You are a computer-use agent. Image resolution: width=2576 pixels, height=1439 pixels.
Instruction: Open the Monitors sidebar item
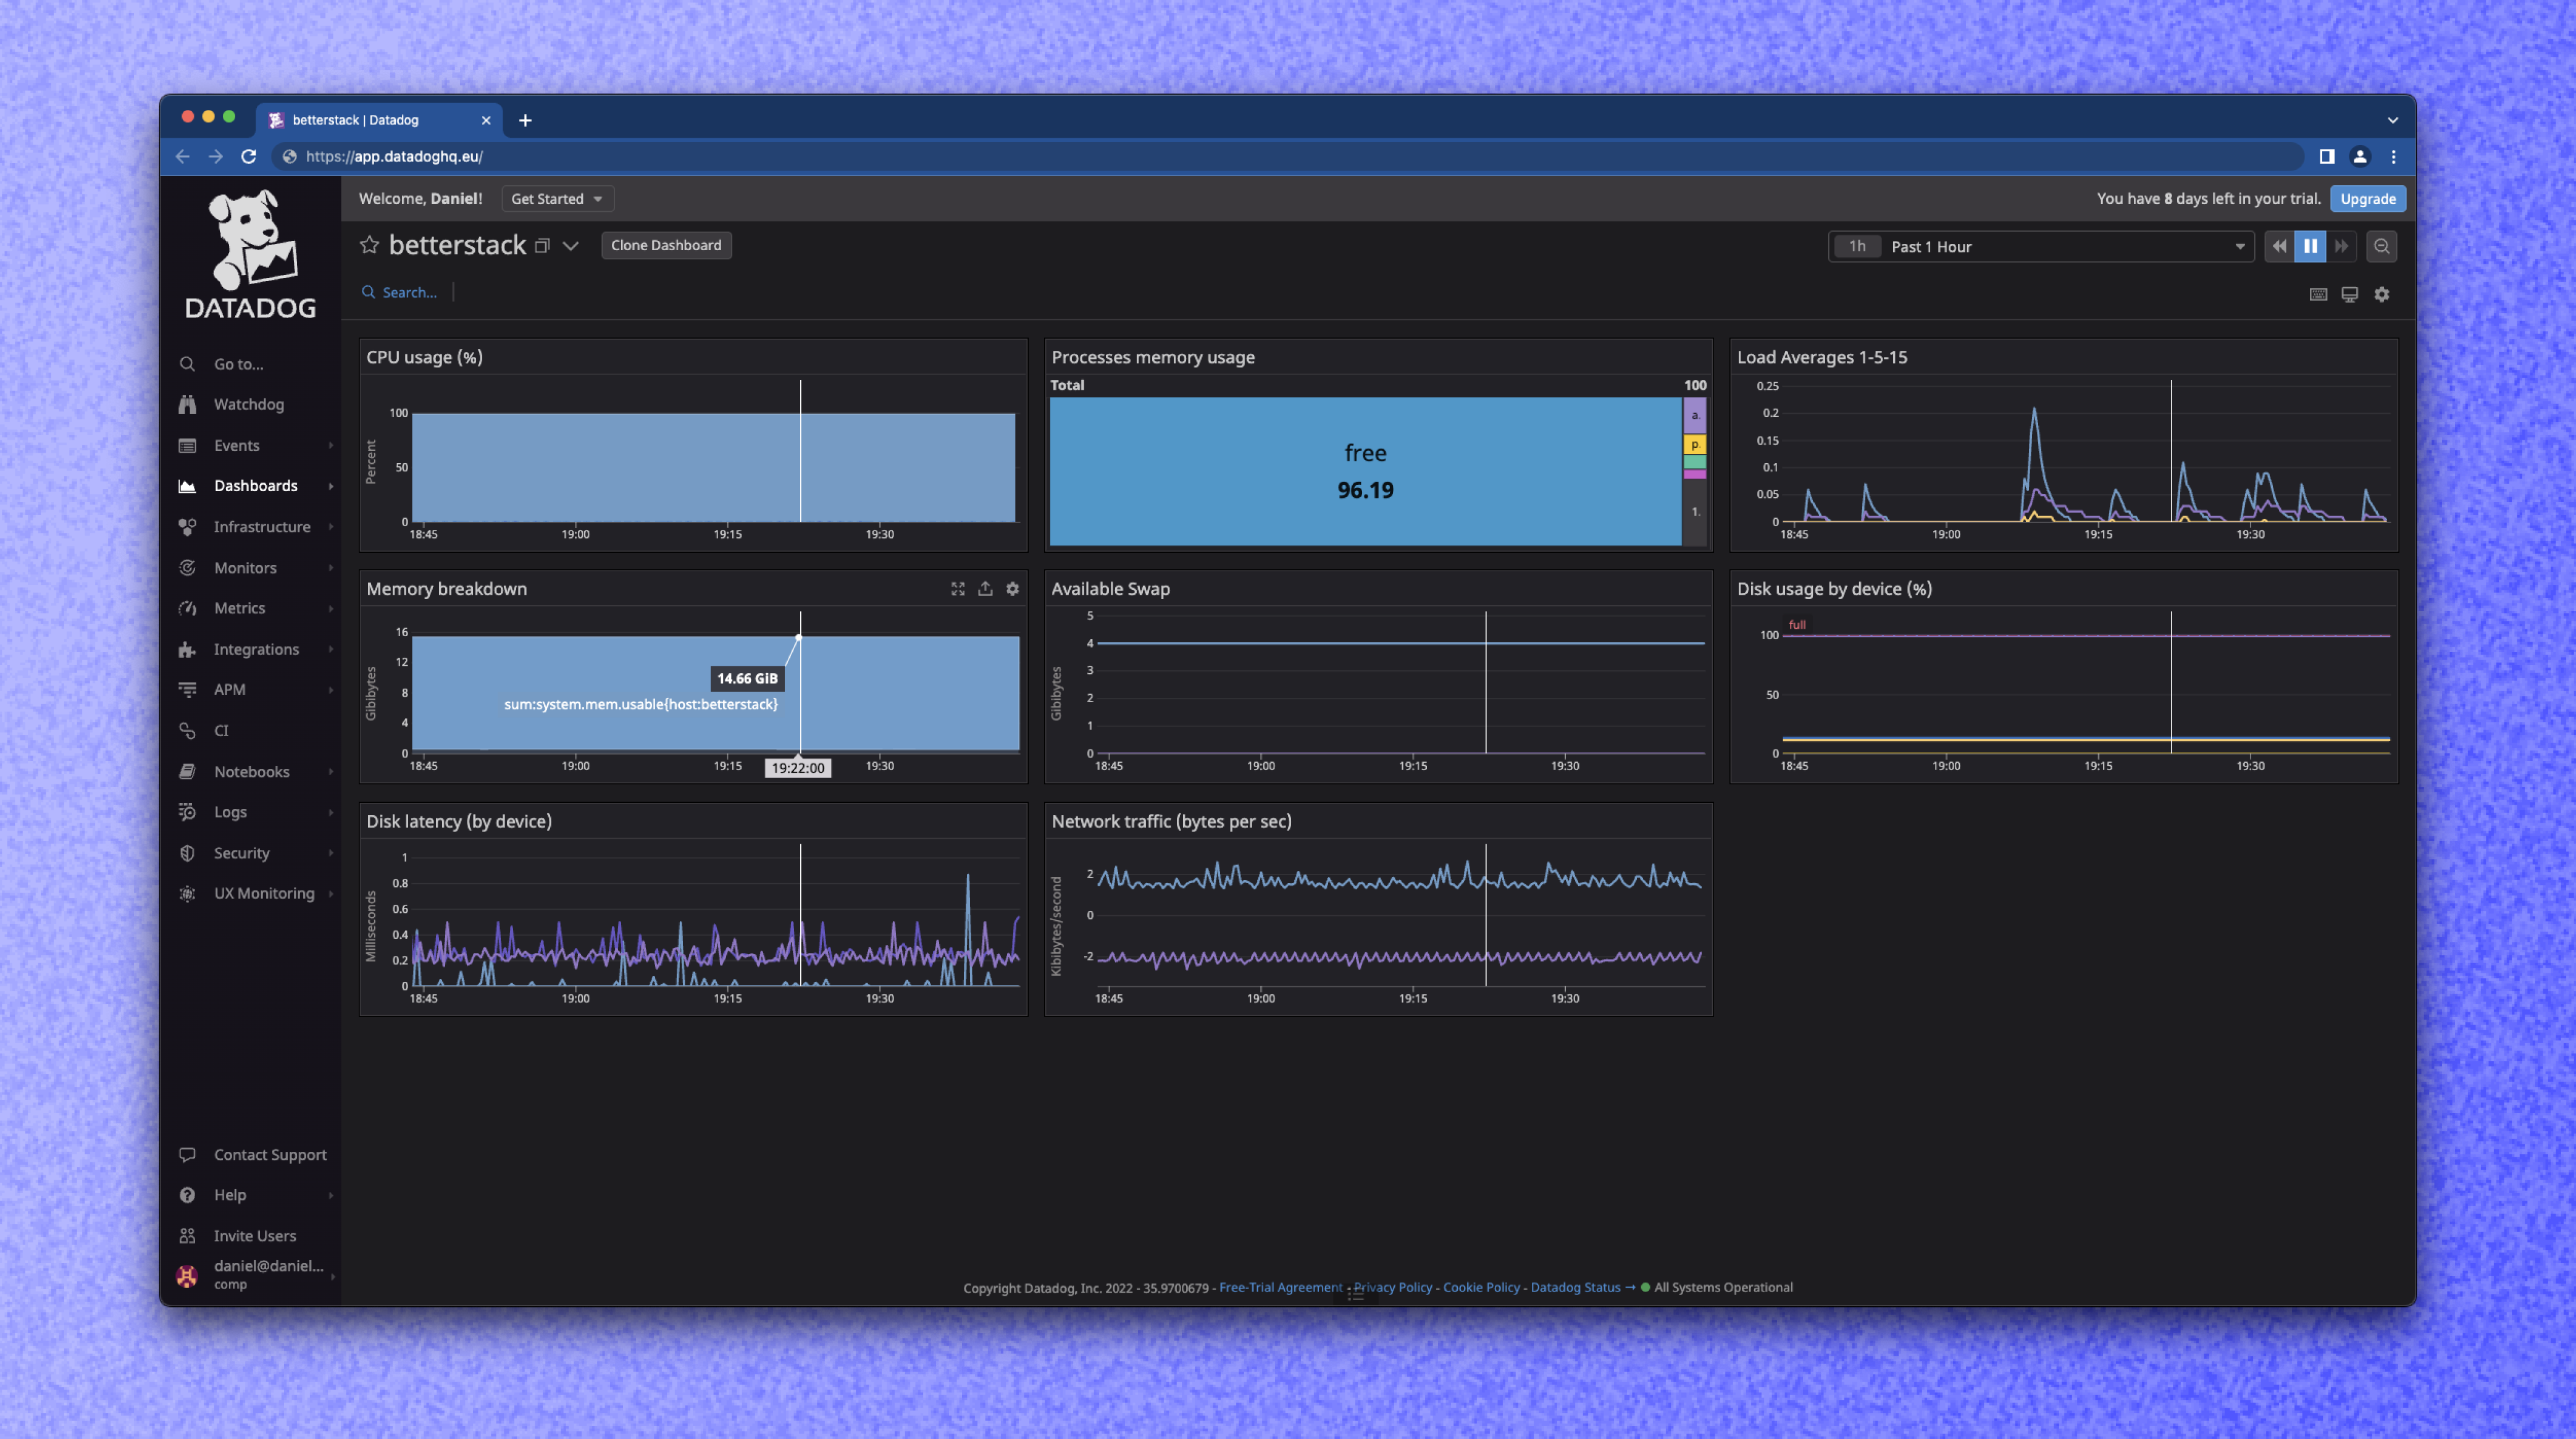[244, 567]
